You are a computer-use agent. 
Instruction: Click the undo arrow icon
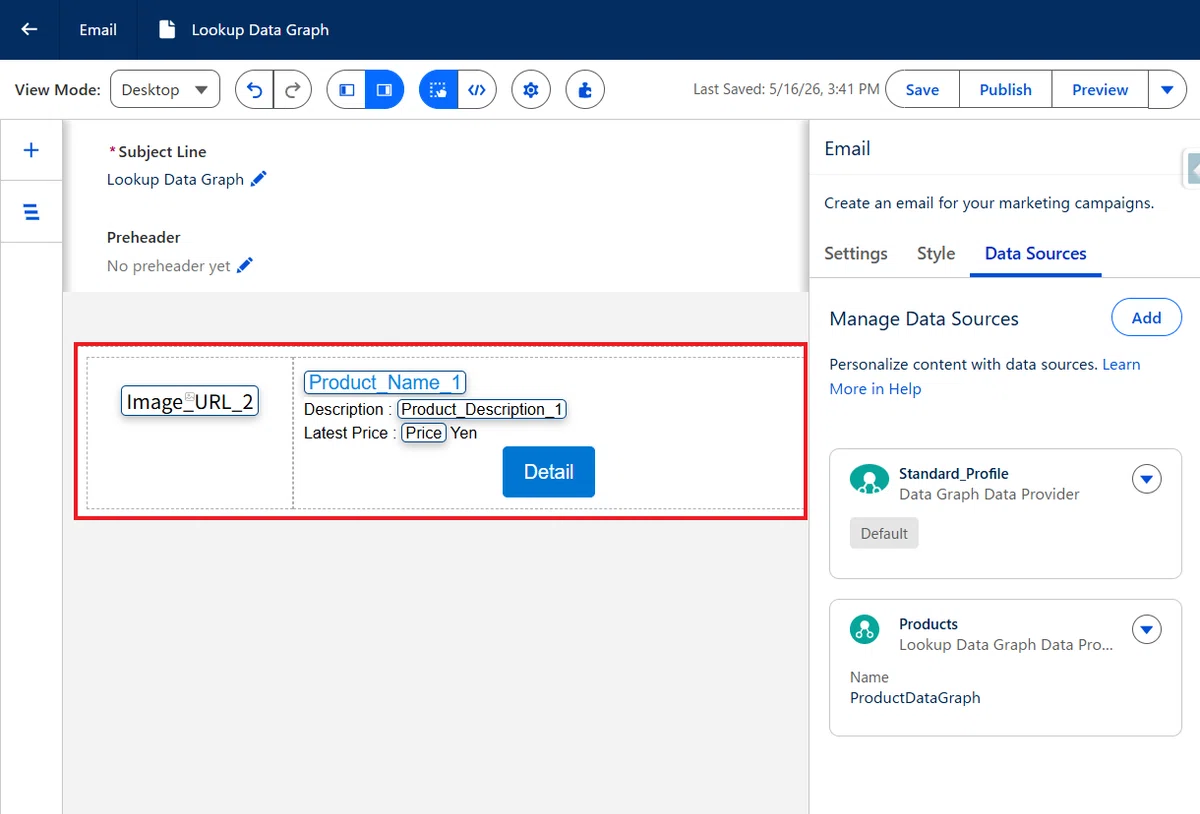coord(254,89)
